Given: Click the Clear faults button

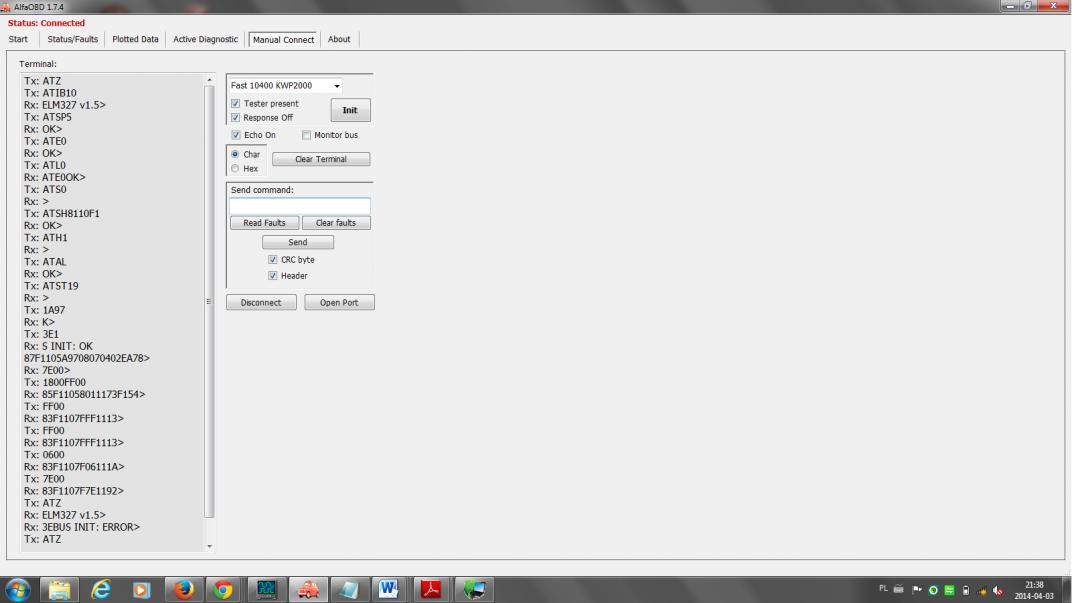Looking at the screenshot, I should click(336, 223).
